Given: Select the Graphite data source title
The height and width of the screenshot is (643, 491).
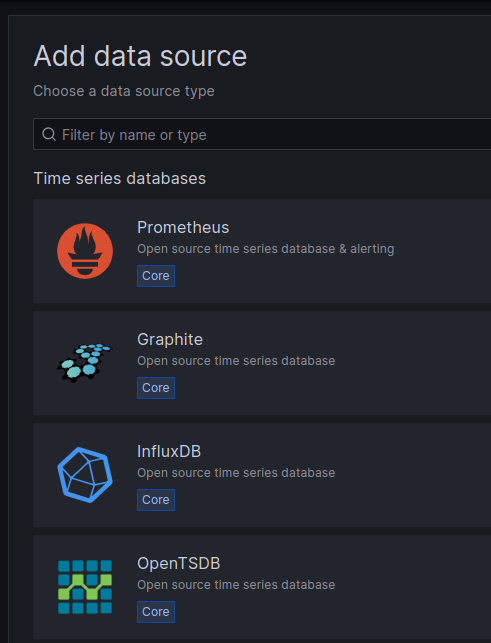Looking at the screenshot, I should (x=170, y=340).
